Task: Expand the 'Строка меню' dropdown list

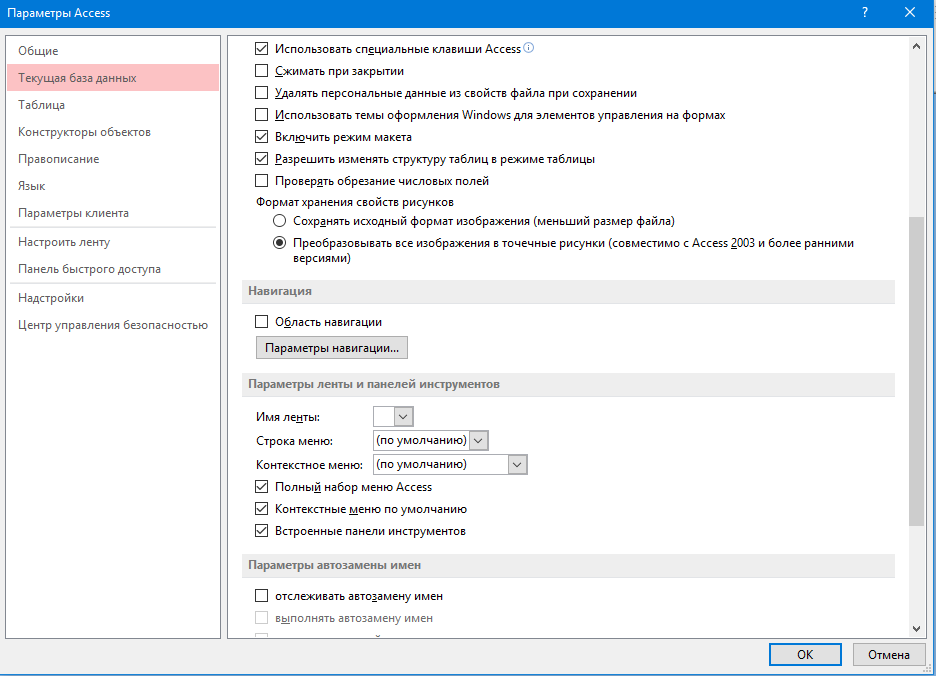Action: pos(478,441)
